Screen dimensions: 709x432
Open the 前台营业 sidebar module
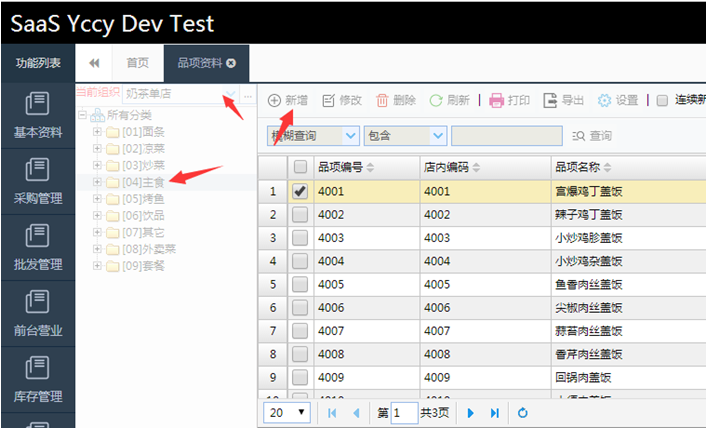pyautogui.click(x=38, y=313)
